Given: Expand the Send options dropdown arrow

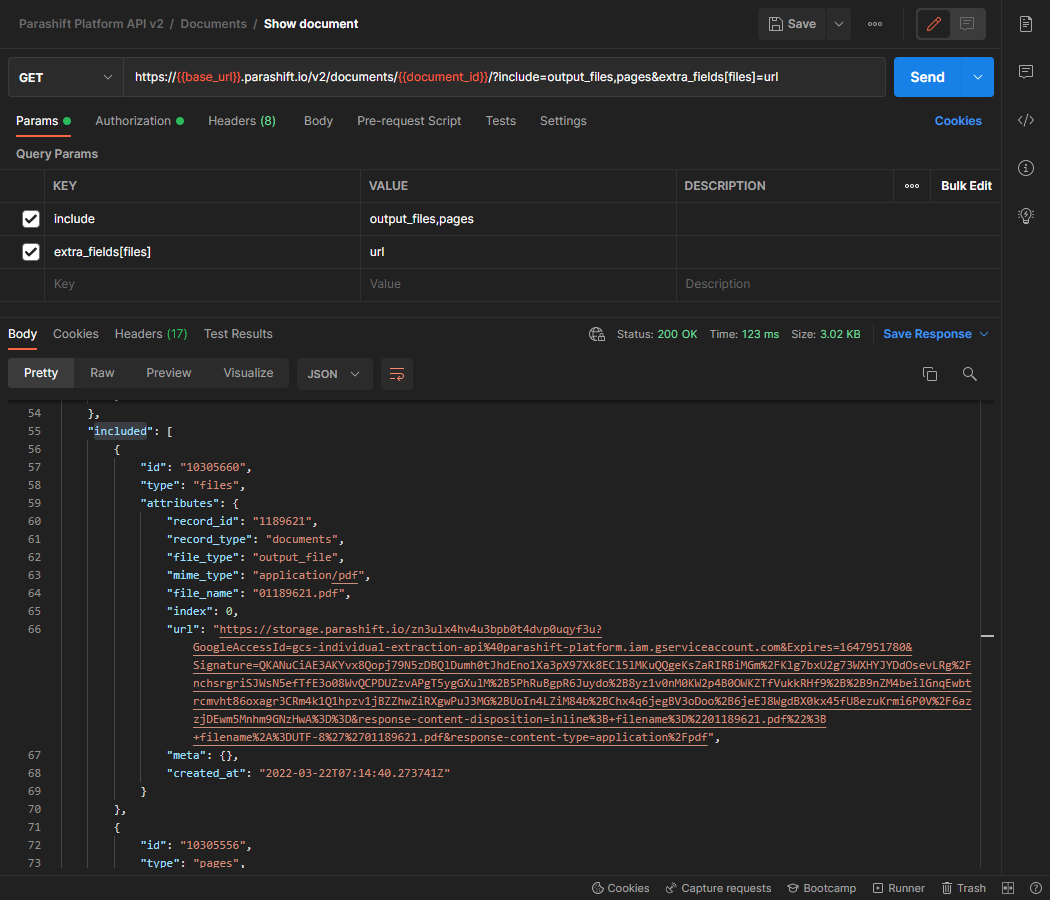Looking at the screenshot, I should (x=978, y=77).
